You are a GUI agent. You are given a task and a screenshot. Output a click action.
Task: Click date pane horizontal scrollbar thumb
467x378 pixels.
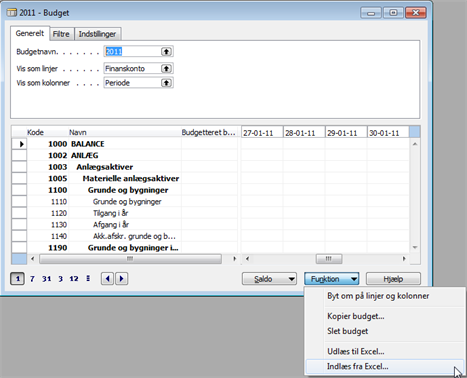(329, 259)
